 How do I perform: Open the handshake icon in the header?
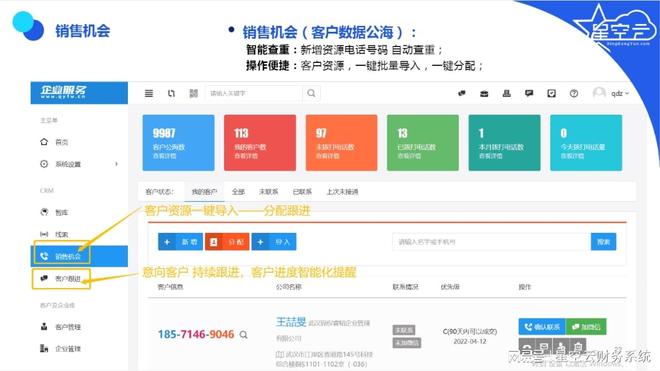[462, 93]
